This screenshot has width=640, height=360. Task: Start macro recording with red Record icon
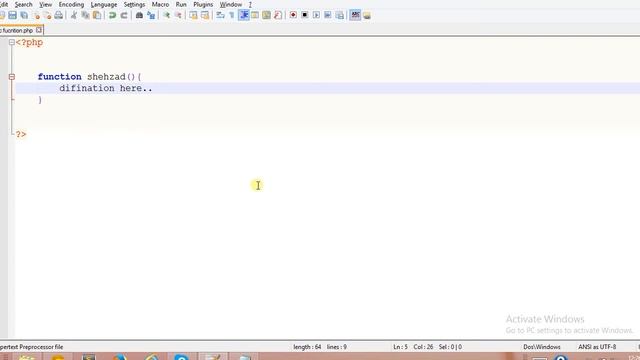[x=293, y=16]
